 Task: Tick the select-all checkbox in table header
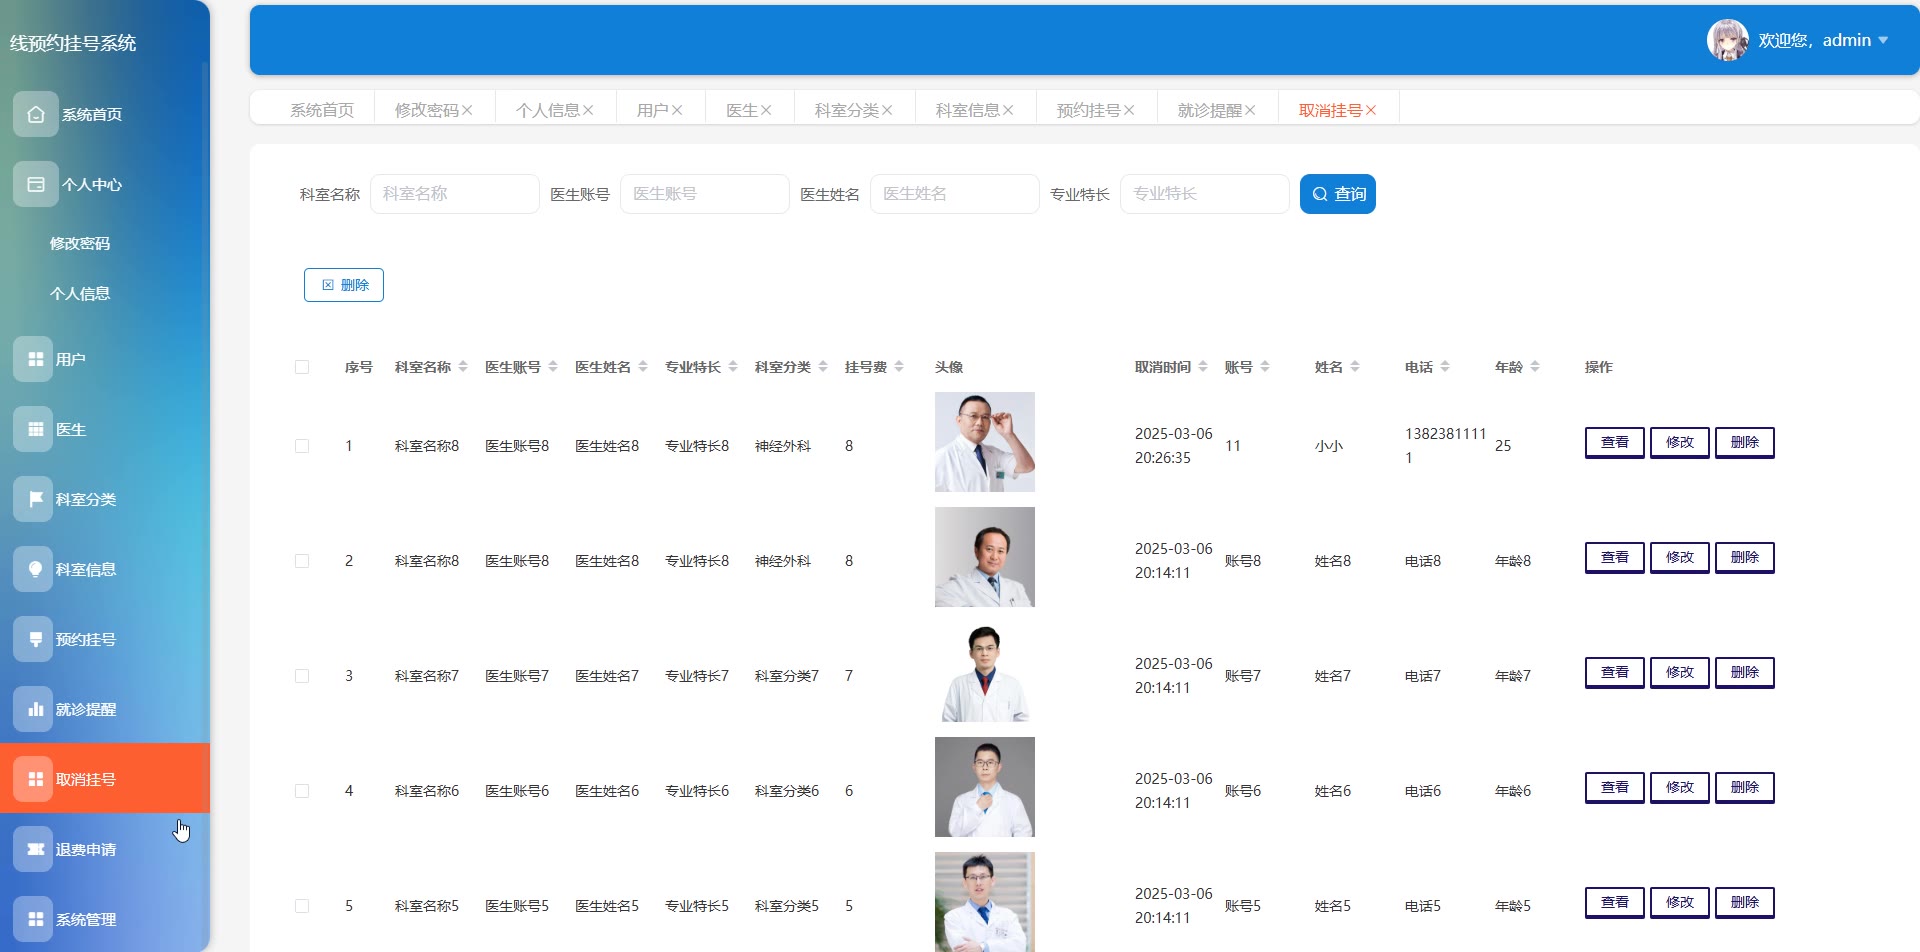click(x=302, y=367)
